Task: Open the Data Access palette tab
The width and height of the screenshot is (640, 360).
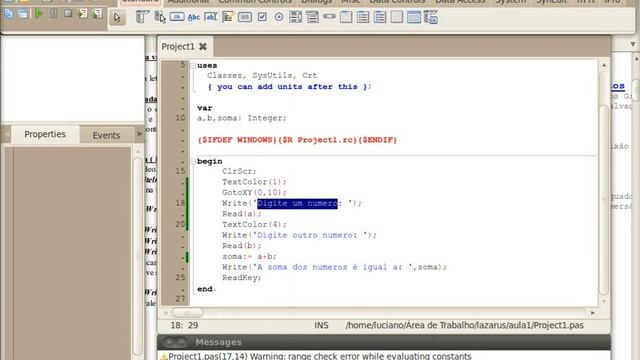Action: (460, 2)
